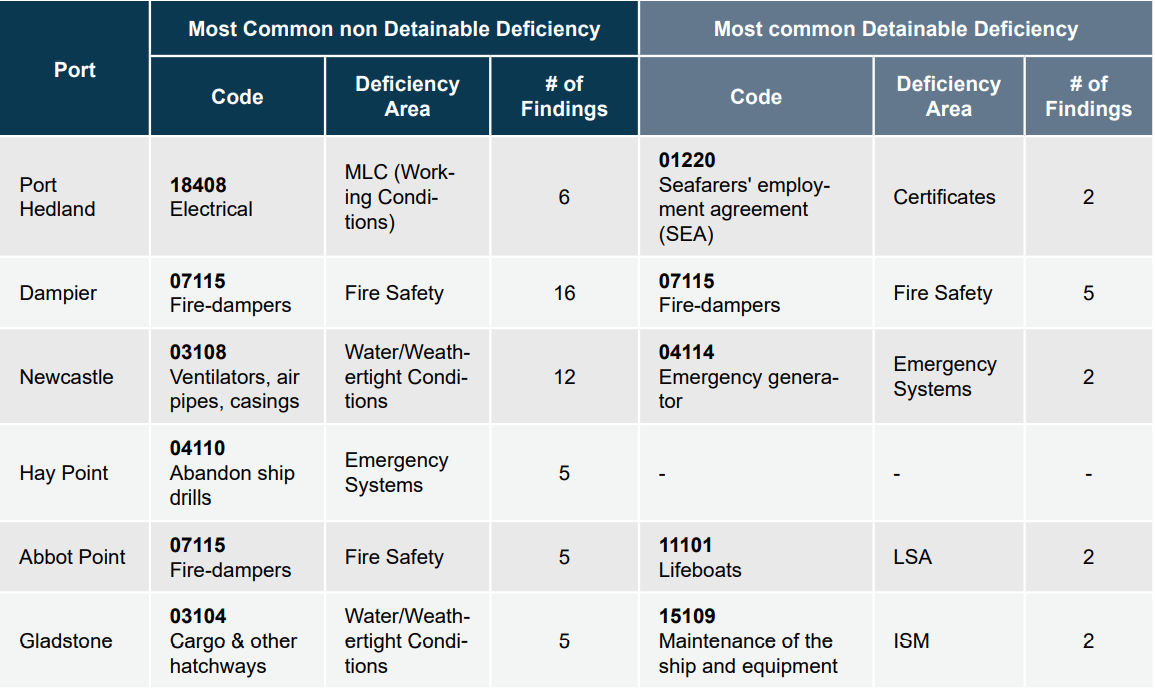
Task: Click code 18408 Electrical cell
Action: click(237, 197)
